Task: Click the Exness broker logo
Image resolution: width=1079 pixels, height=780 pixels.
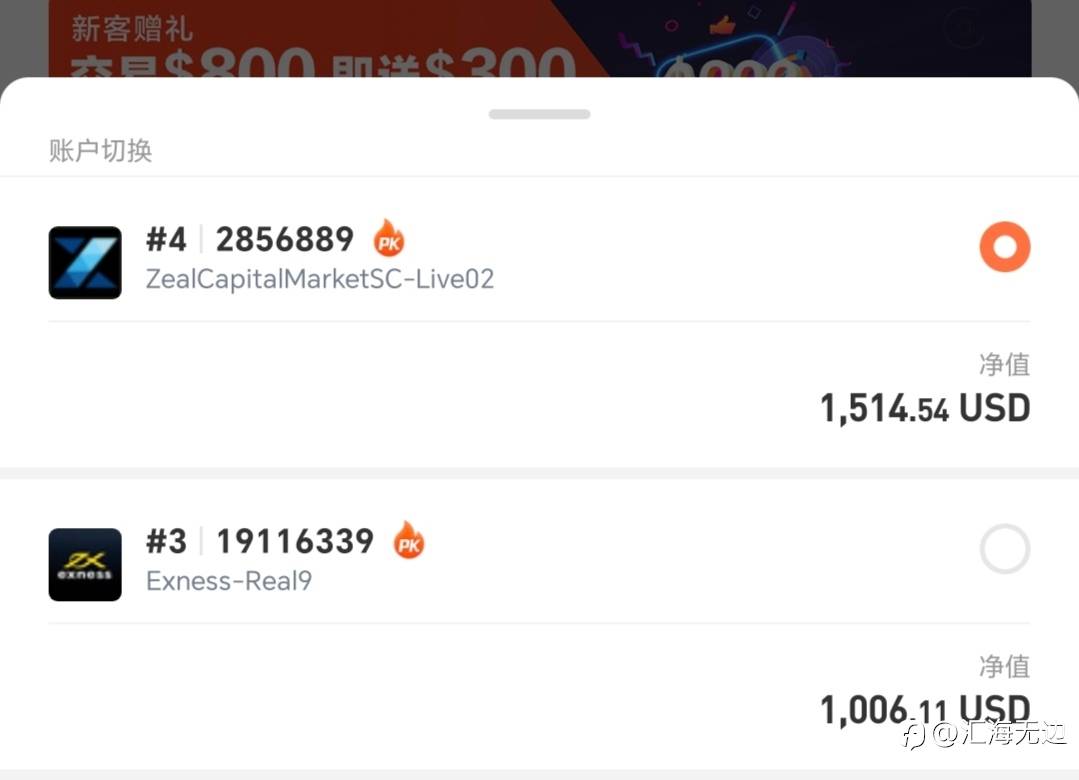Action: click(x=85, y=564)
